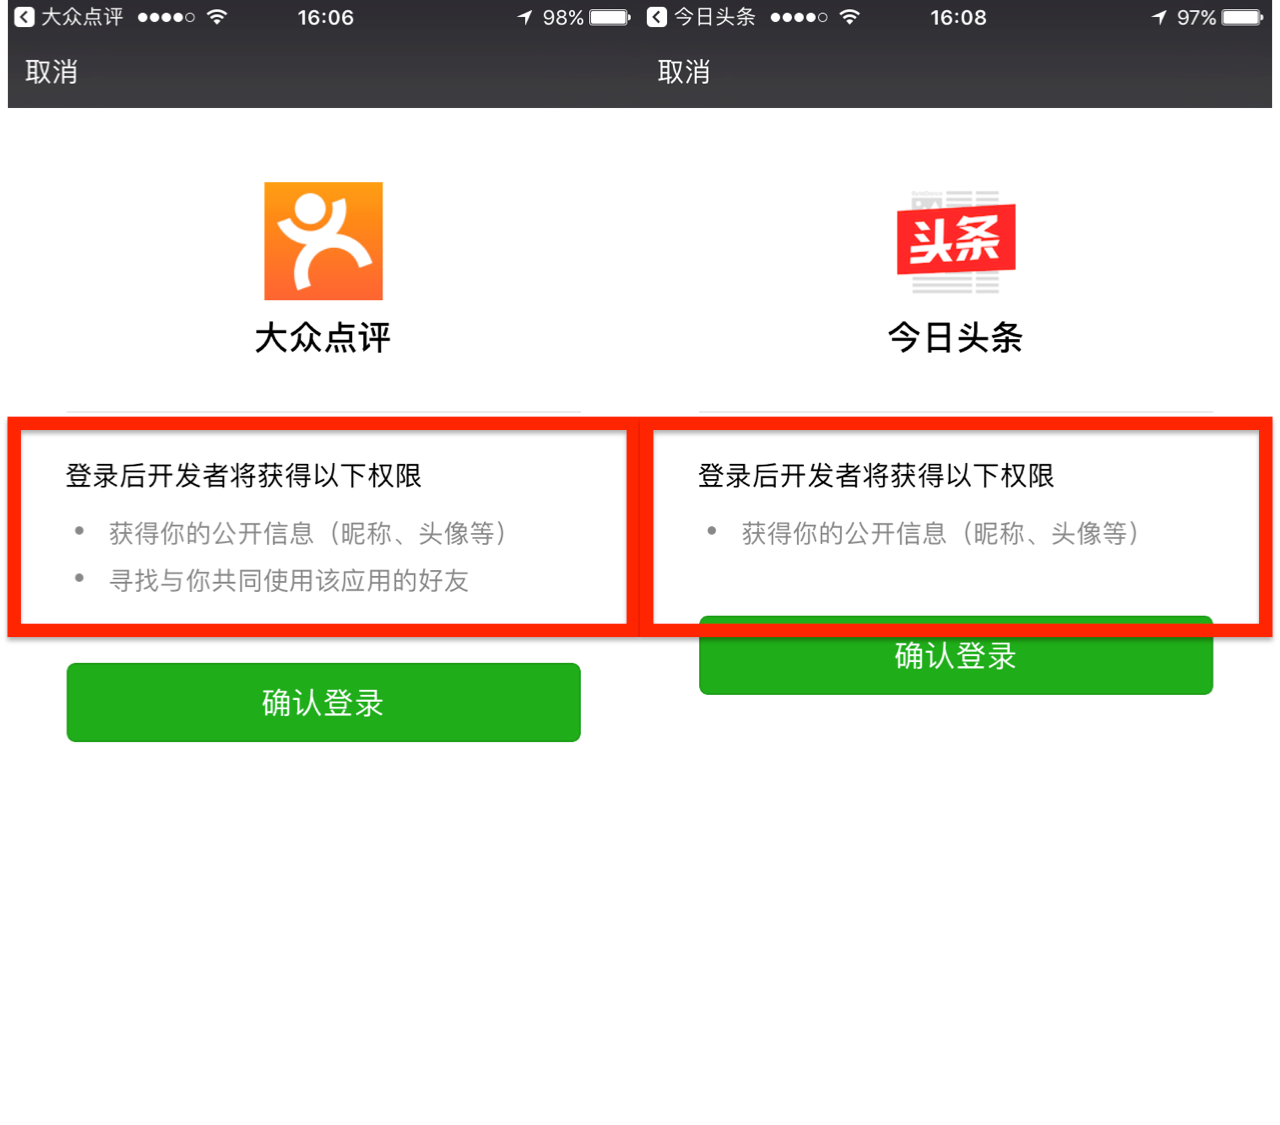This screenshot has width=1280, height=1125.
Task: Tap the 今日头条 app logo
Action: click(x=955, y=241)
